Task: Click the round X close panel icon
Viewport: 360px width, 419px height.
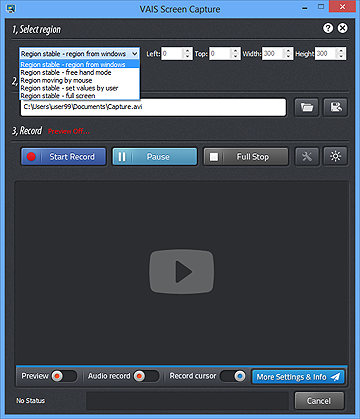Action: (343, 28)
